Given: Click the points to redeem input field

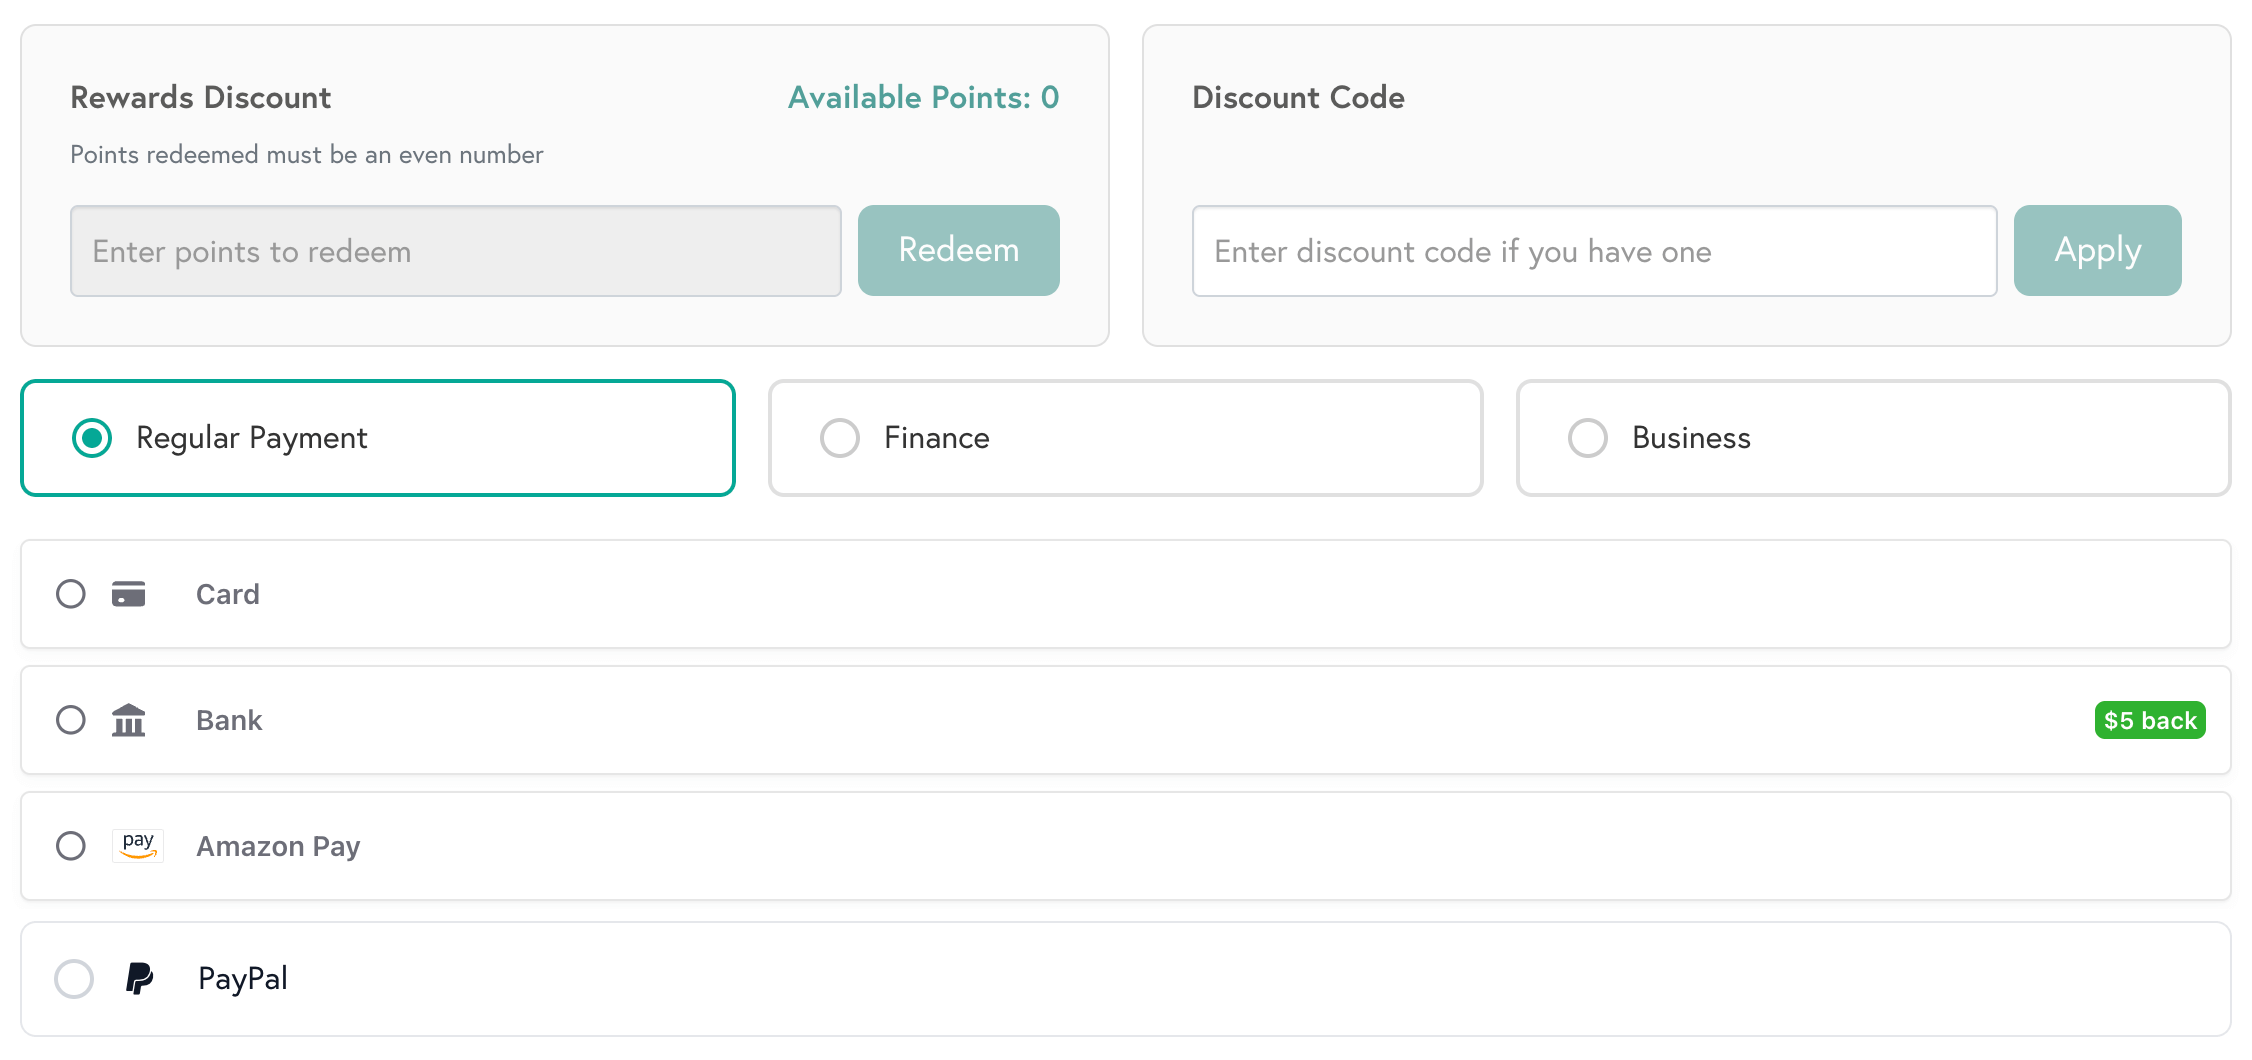Looking at the screenshot, I should coord(455,250).
